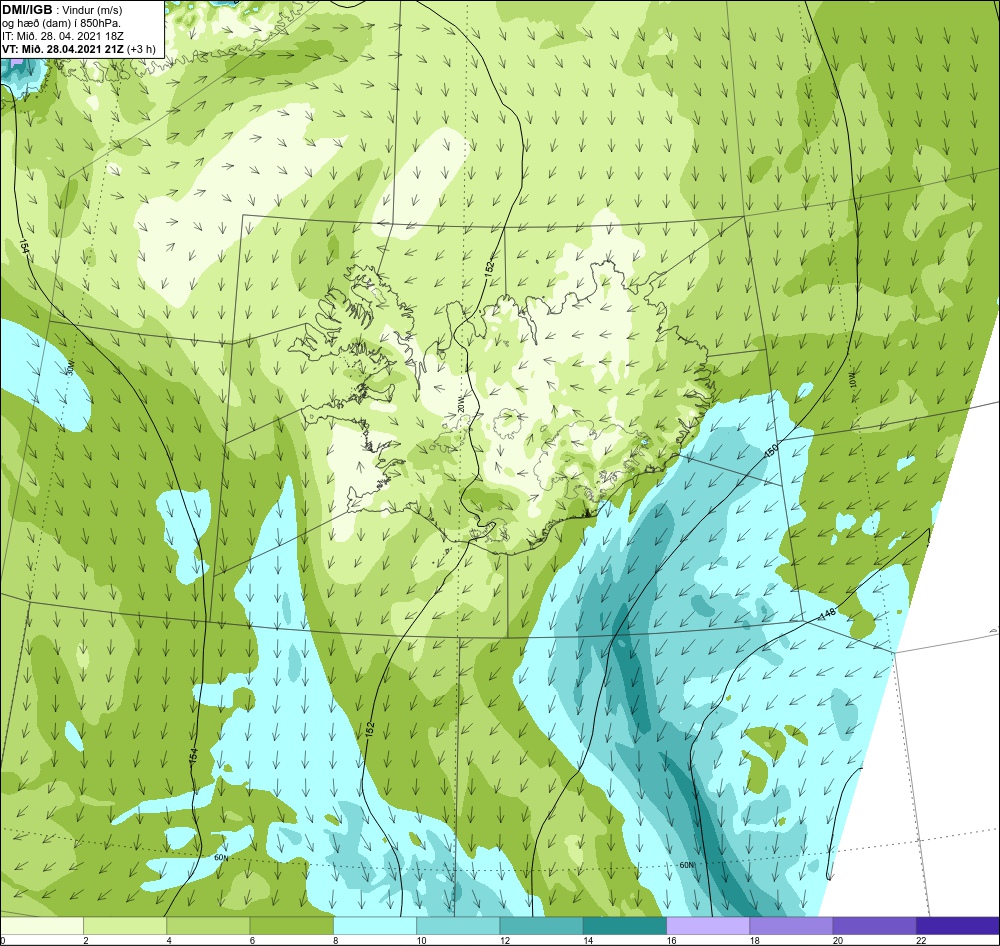Click the 'og hæð (dam) í 850hPa' text
Image resolution: width=1000 pixels, height=946 pixels.
(x=61, y=23)
